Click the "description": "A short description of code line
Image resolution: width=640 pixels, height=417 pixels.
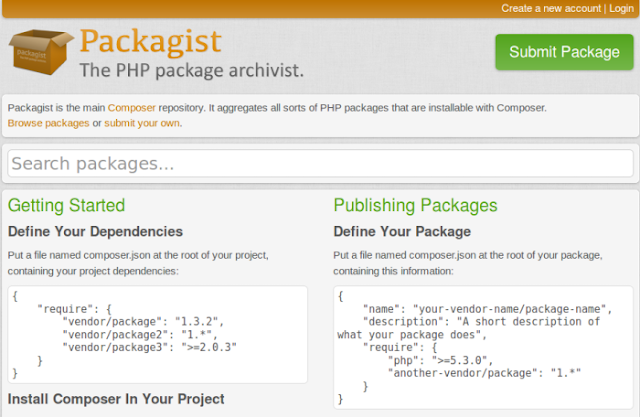click(482, 322)
